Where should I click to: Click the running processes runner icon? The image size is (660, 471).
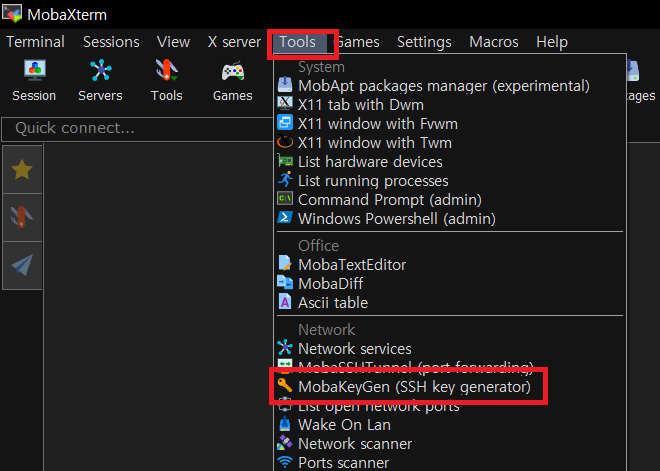285,179
